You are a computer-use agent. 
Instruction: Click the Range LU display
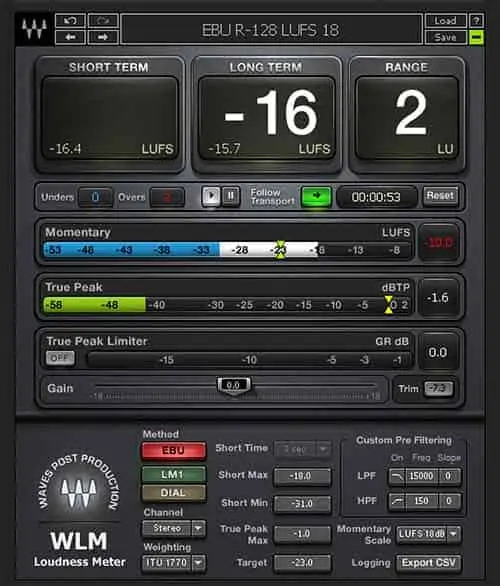(407, 118)
